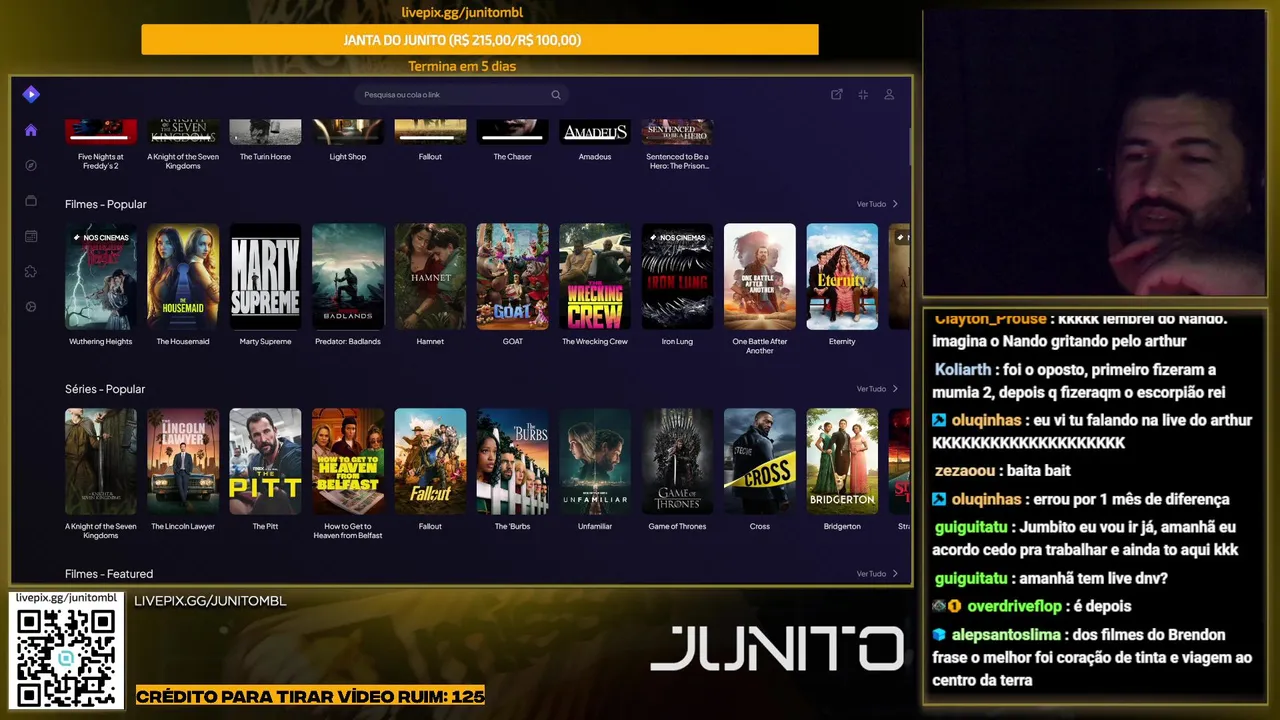Click the 'Five Nights at Freddy's 2' title

(101, 161)
